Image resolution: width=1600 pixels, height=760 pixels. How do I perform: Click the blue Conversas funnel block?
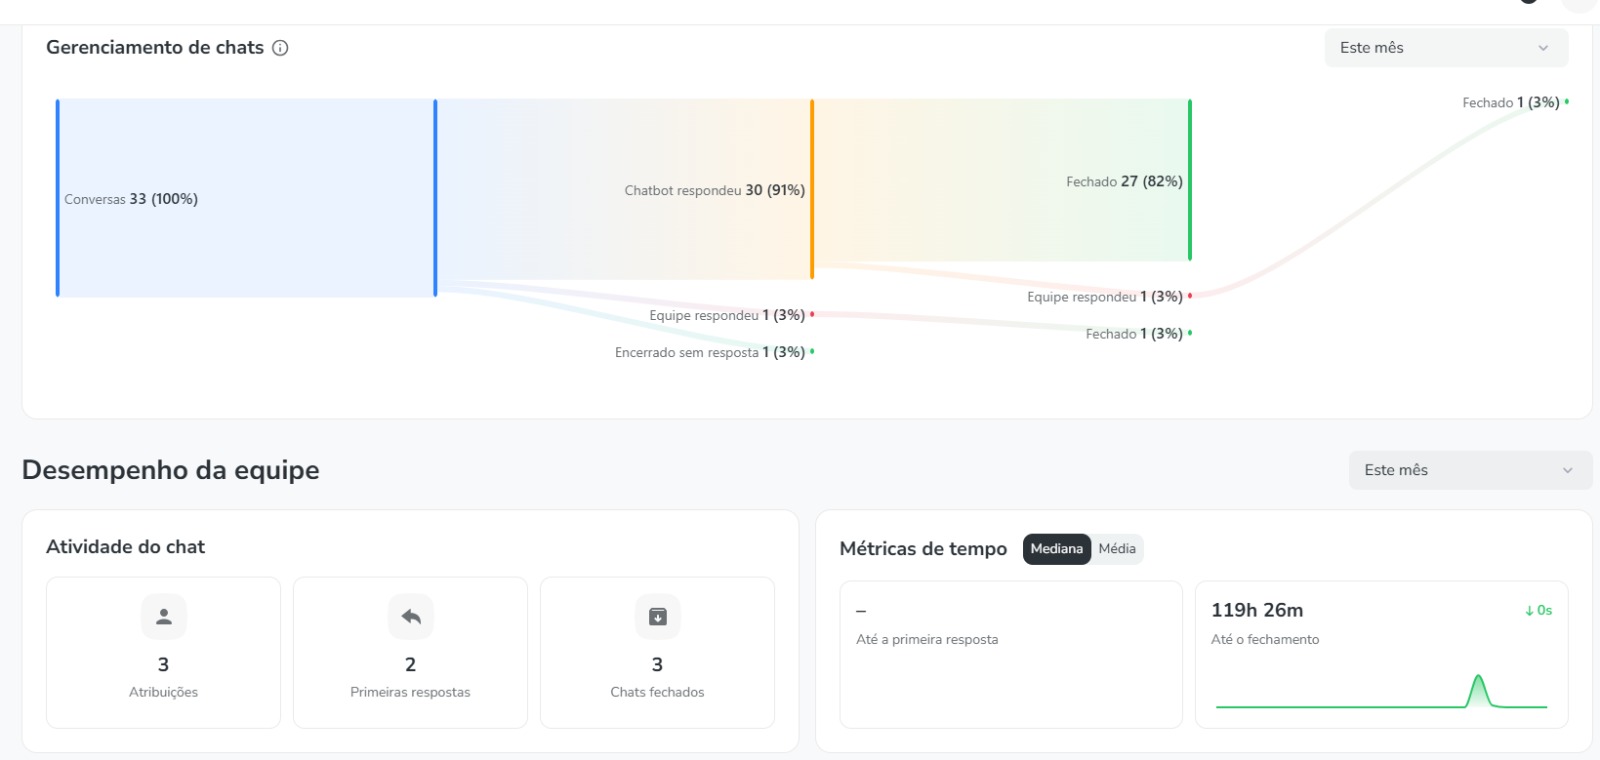pos(246,198)
